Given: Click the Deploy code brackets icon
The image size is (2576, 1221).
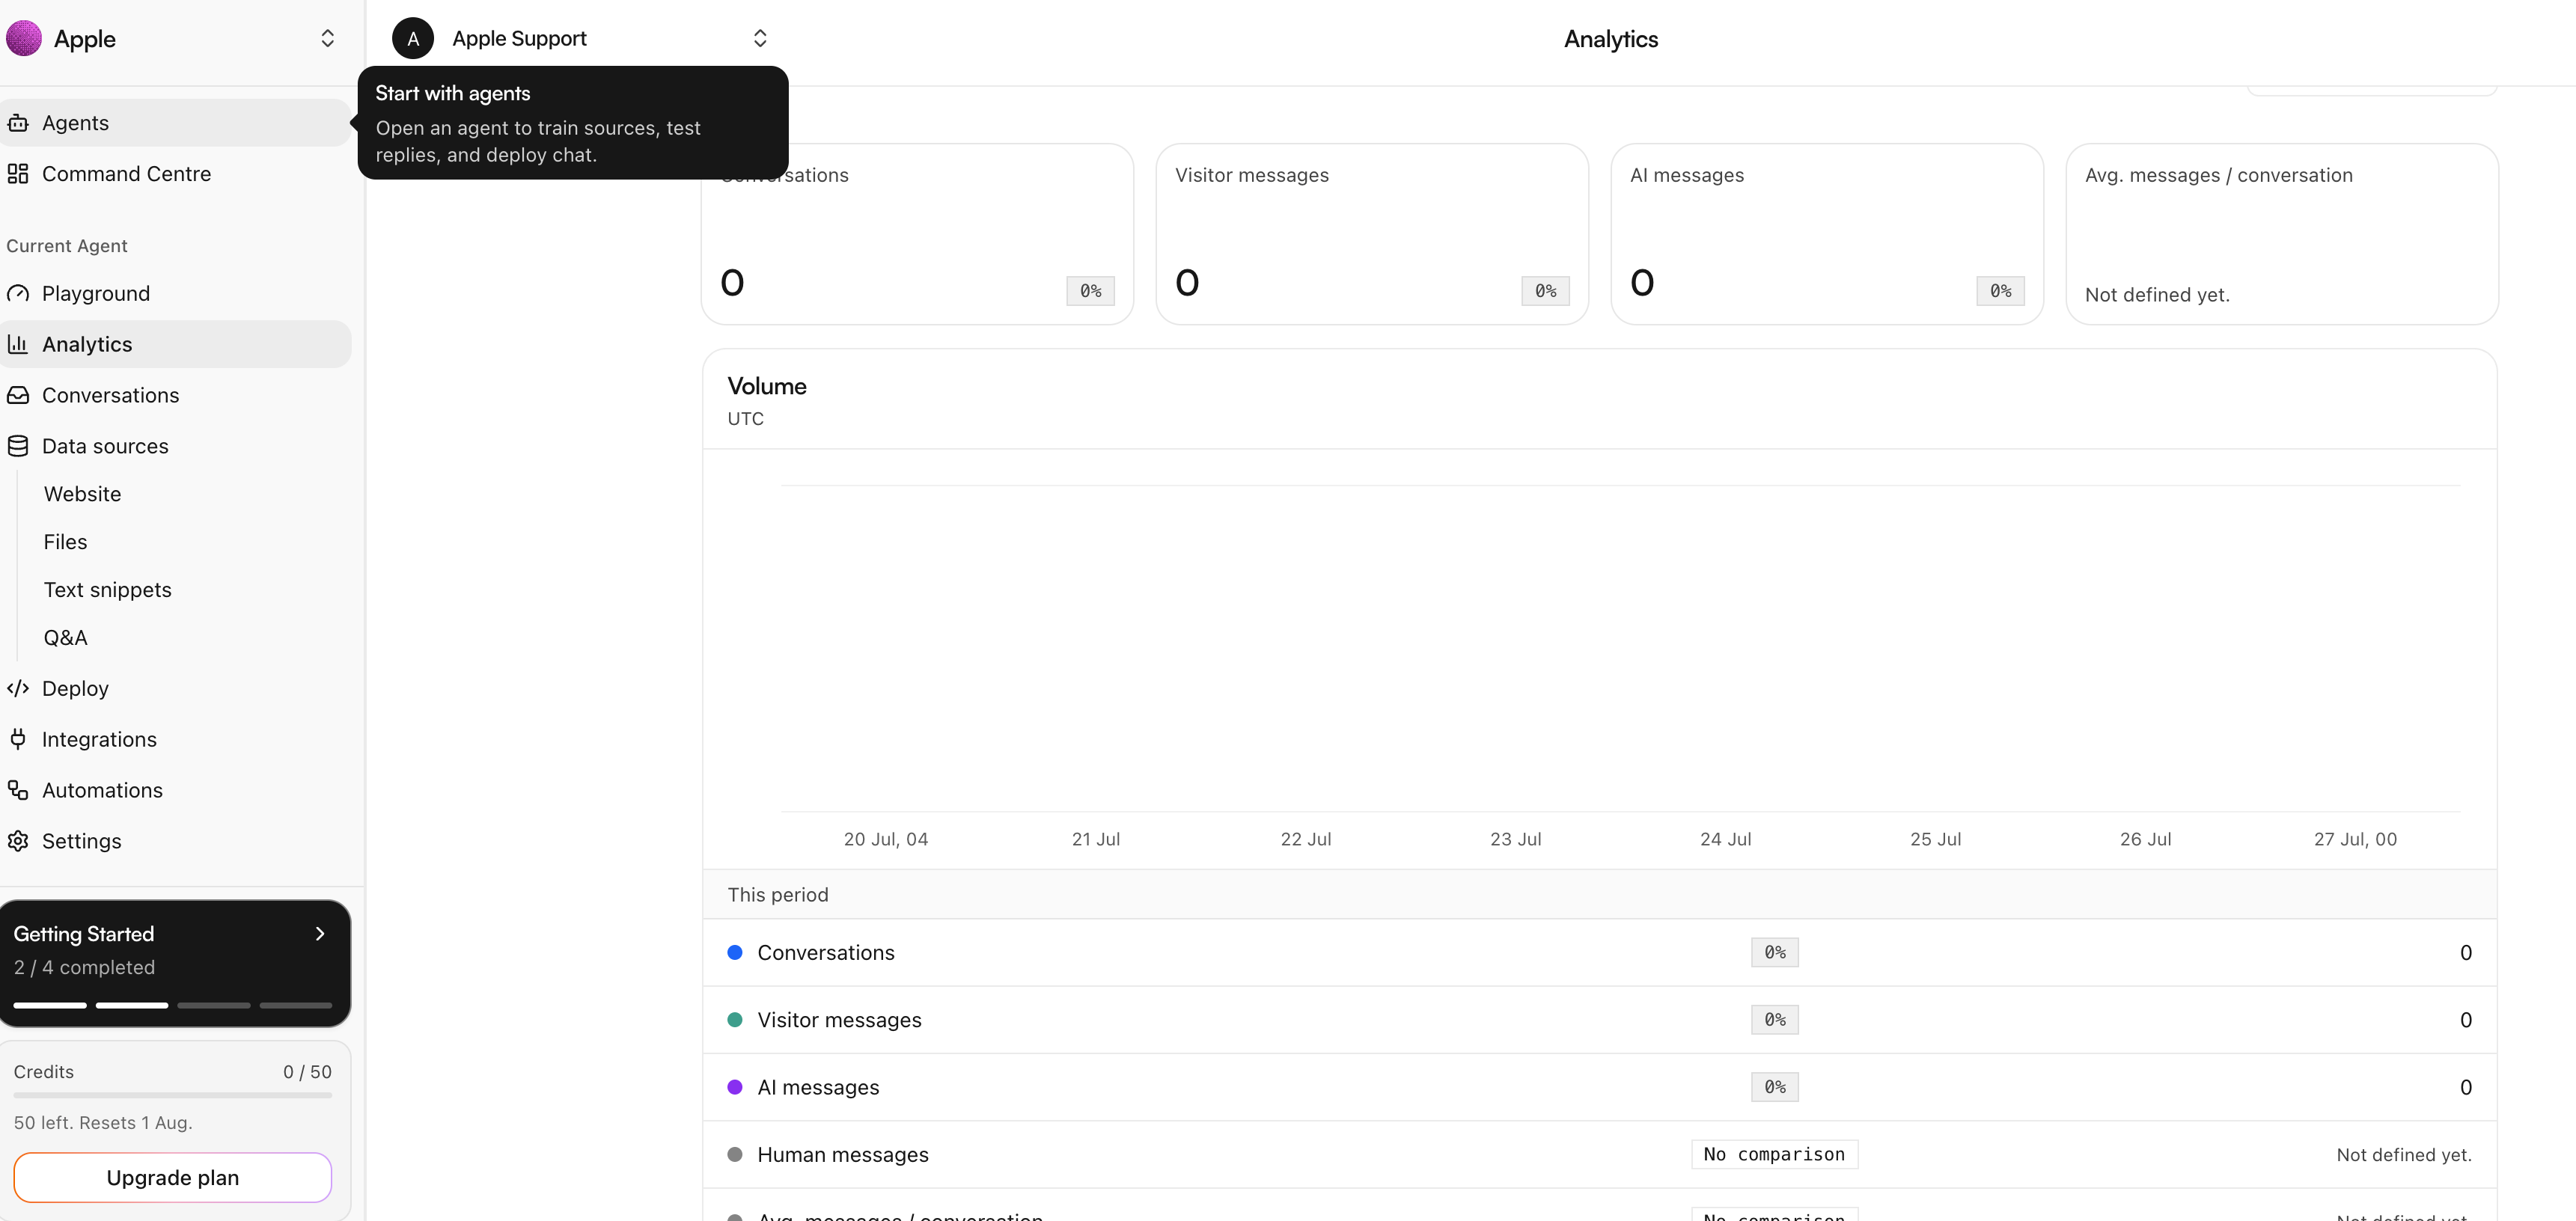Looking at the screenshot, I should 18,688.
